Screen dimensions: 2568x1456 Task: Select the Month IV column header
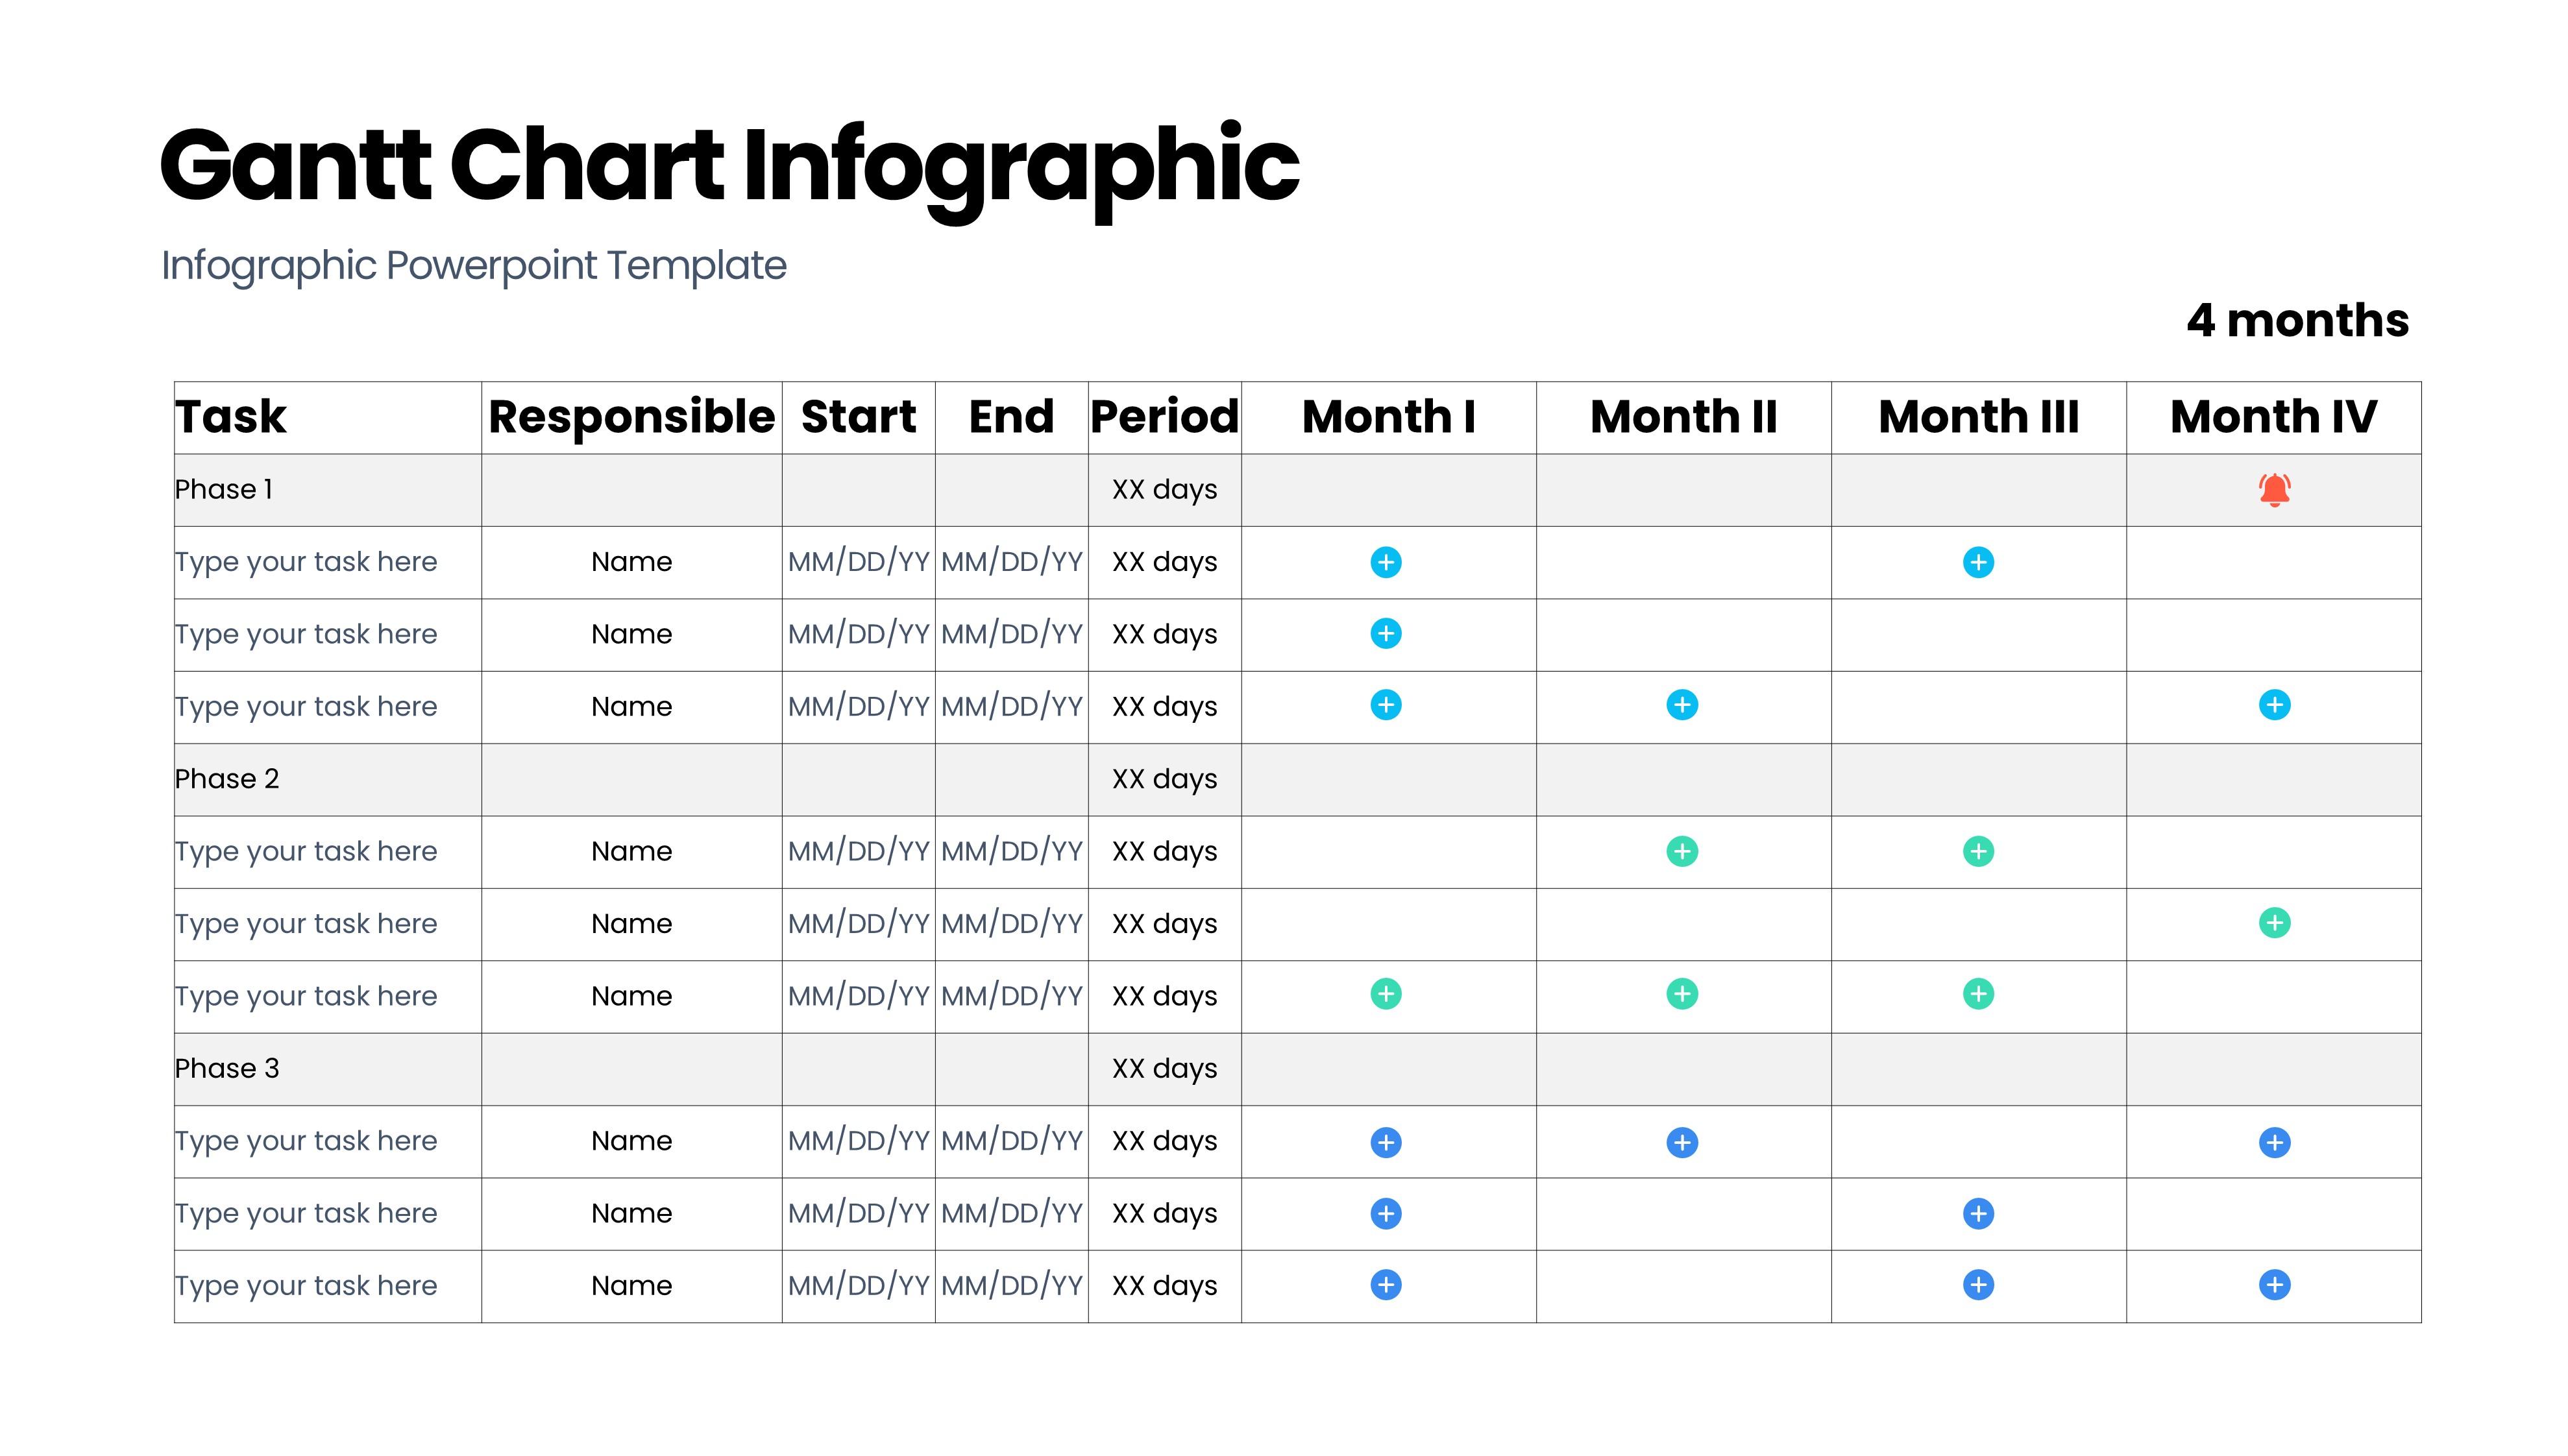(x=2273, y=417)
